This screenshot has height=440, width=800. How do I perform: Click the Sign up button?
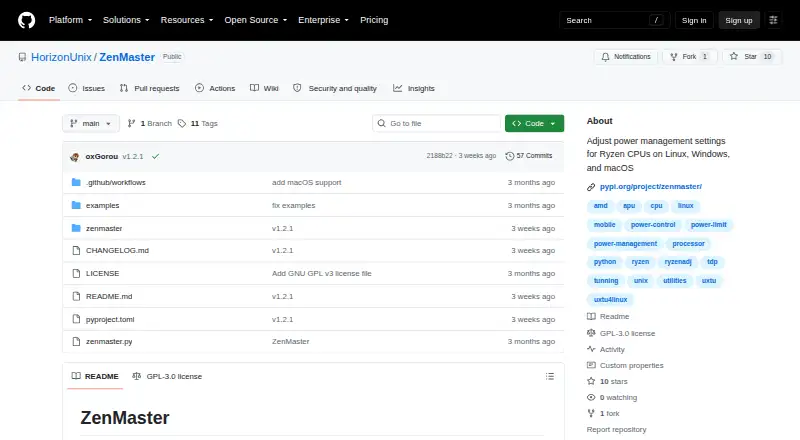point(739,20)
